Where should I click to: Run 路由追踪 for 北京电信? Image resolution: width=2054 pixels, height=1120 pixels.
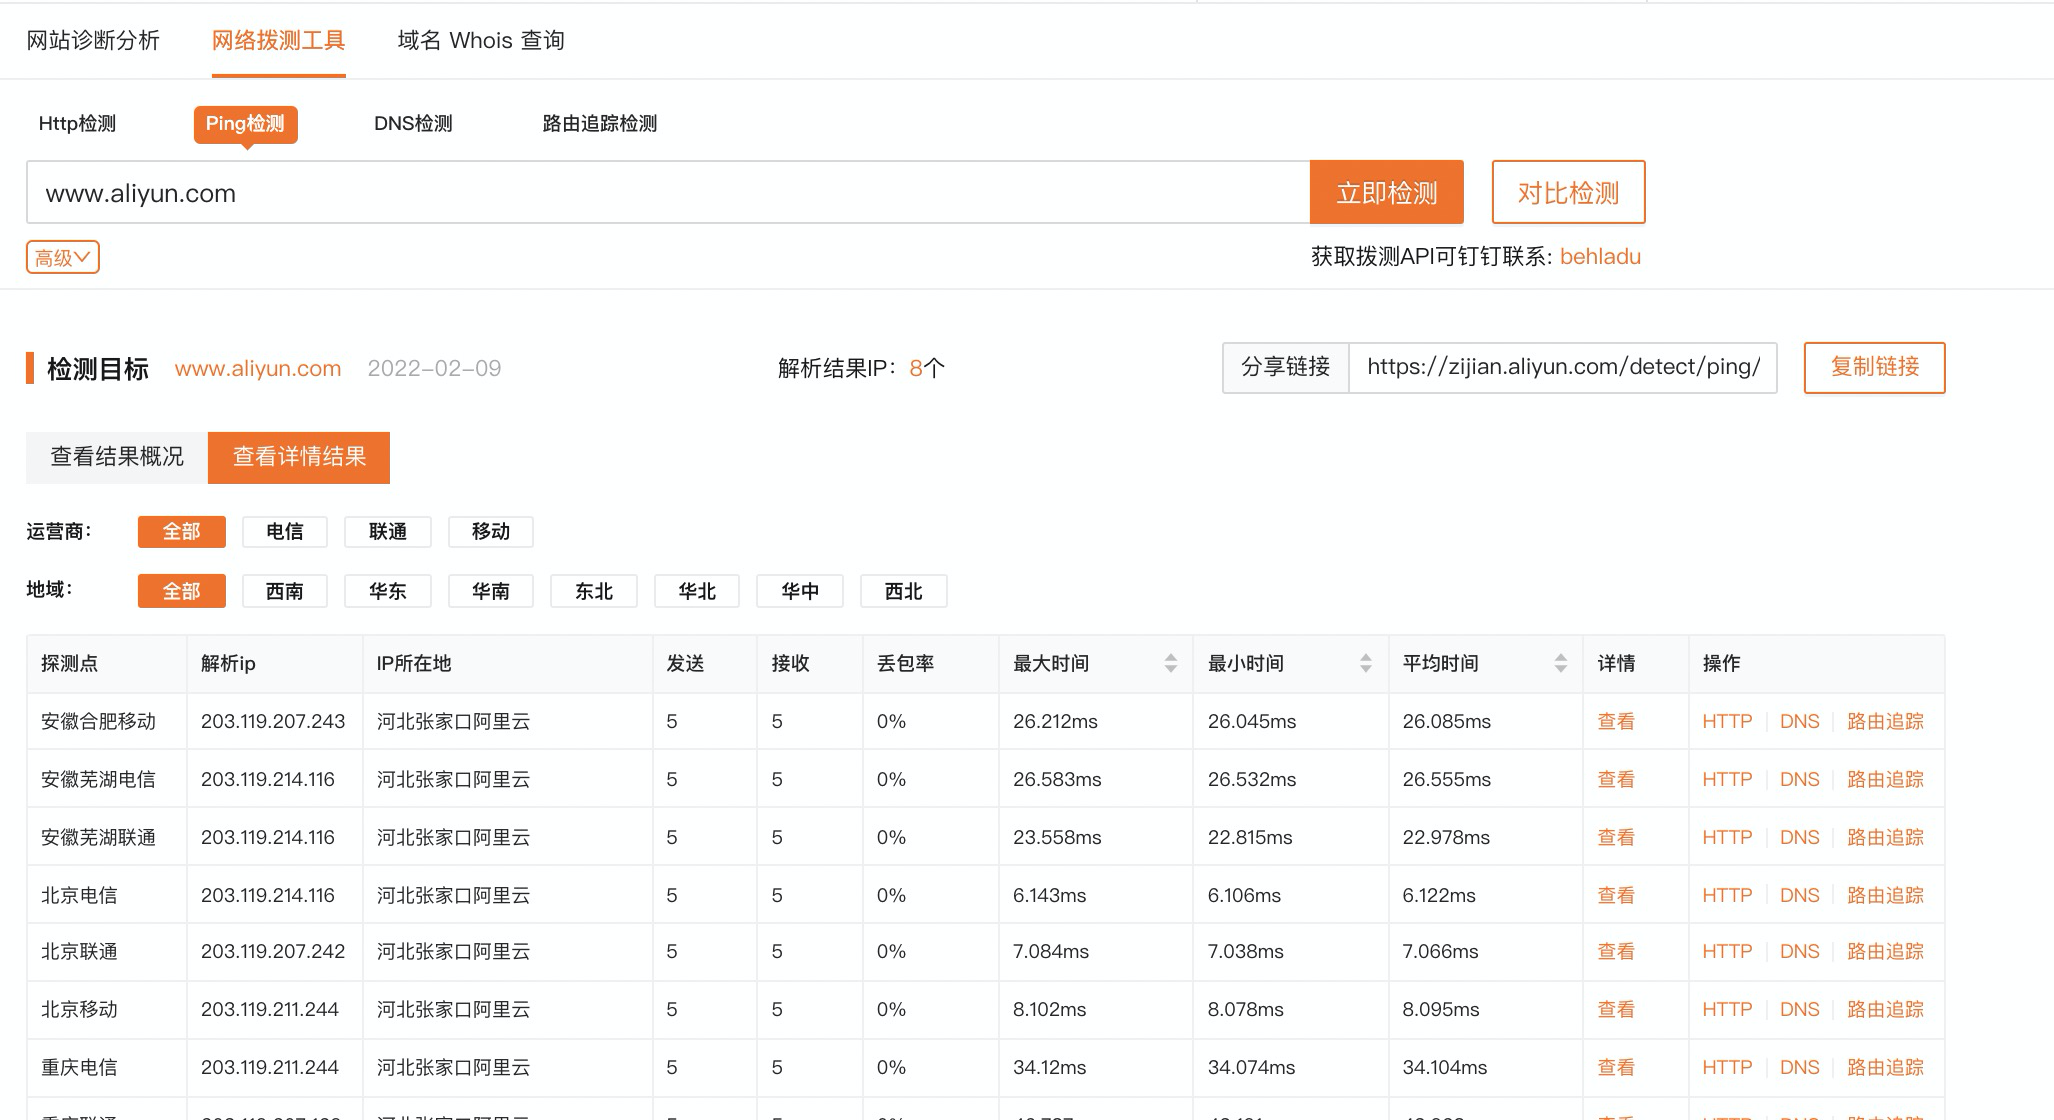1885,895
